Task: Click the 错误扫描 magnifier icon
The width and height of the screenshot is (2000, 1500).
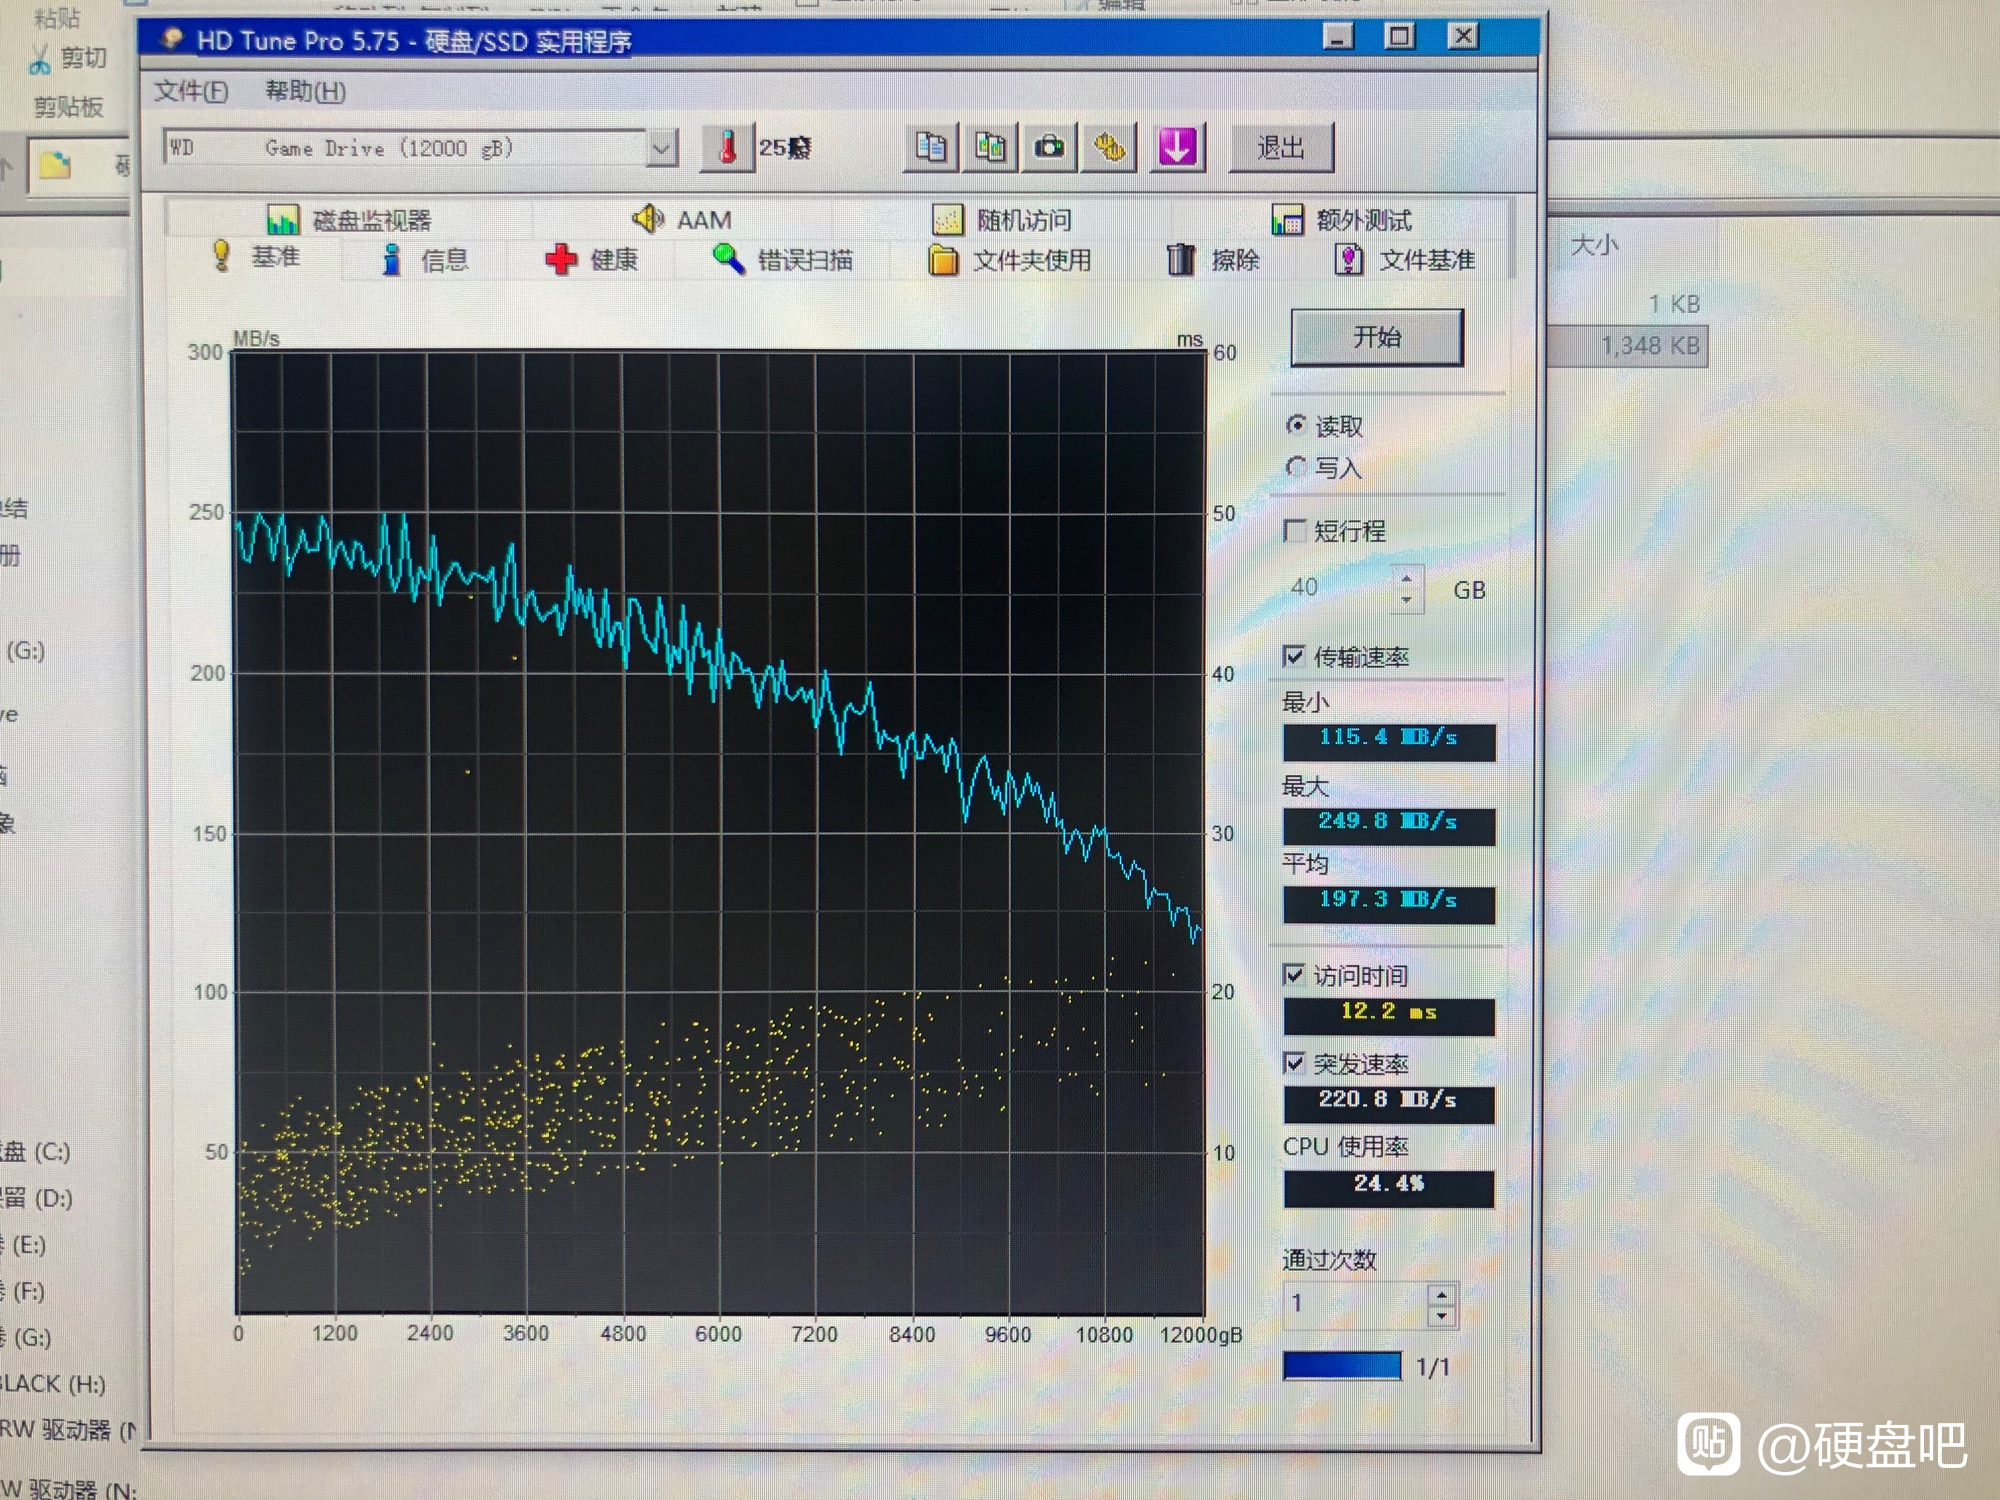Action: (728, 260)
